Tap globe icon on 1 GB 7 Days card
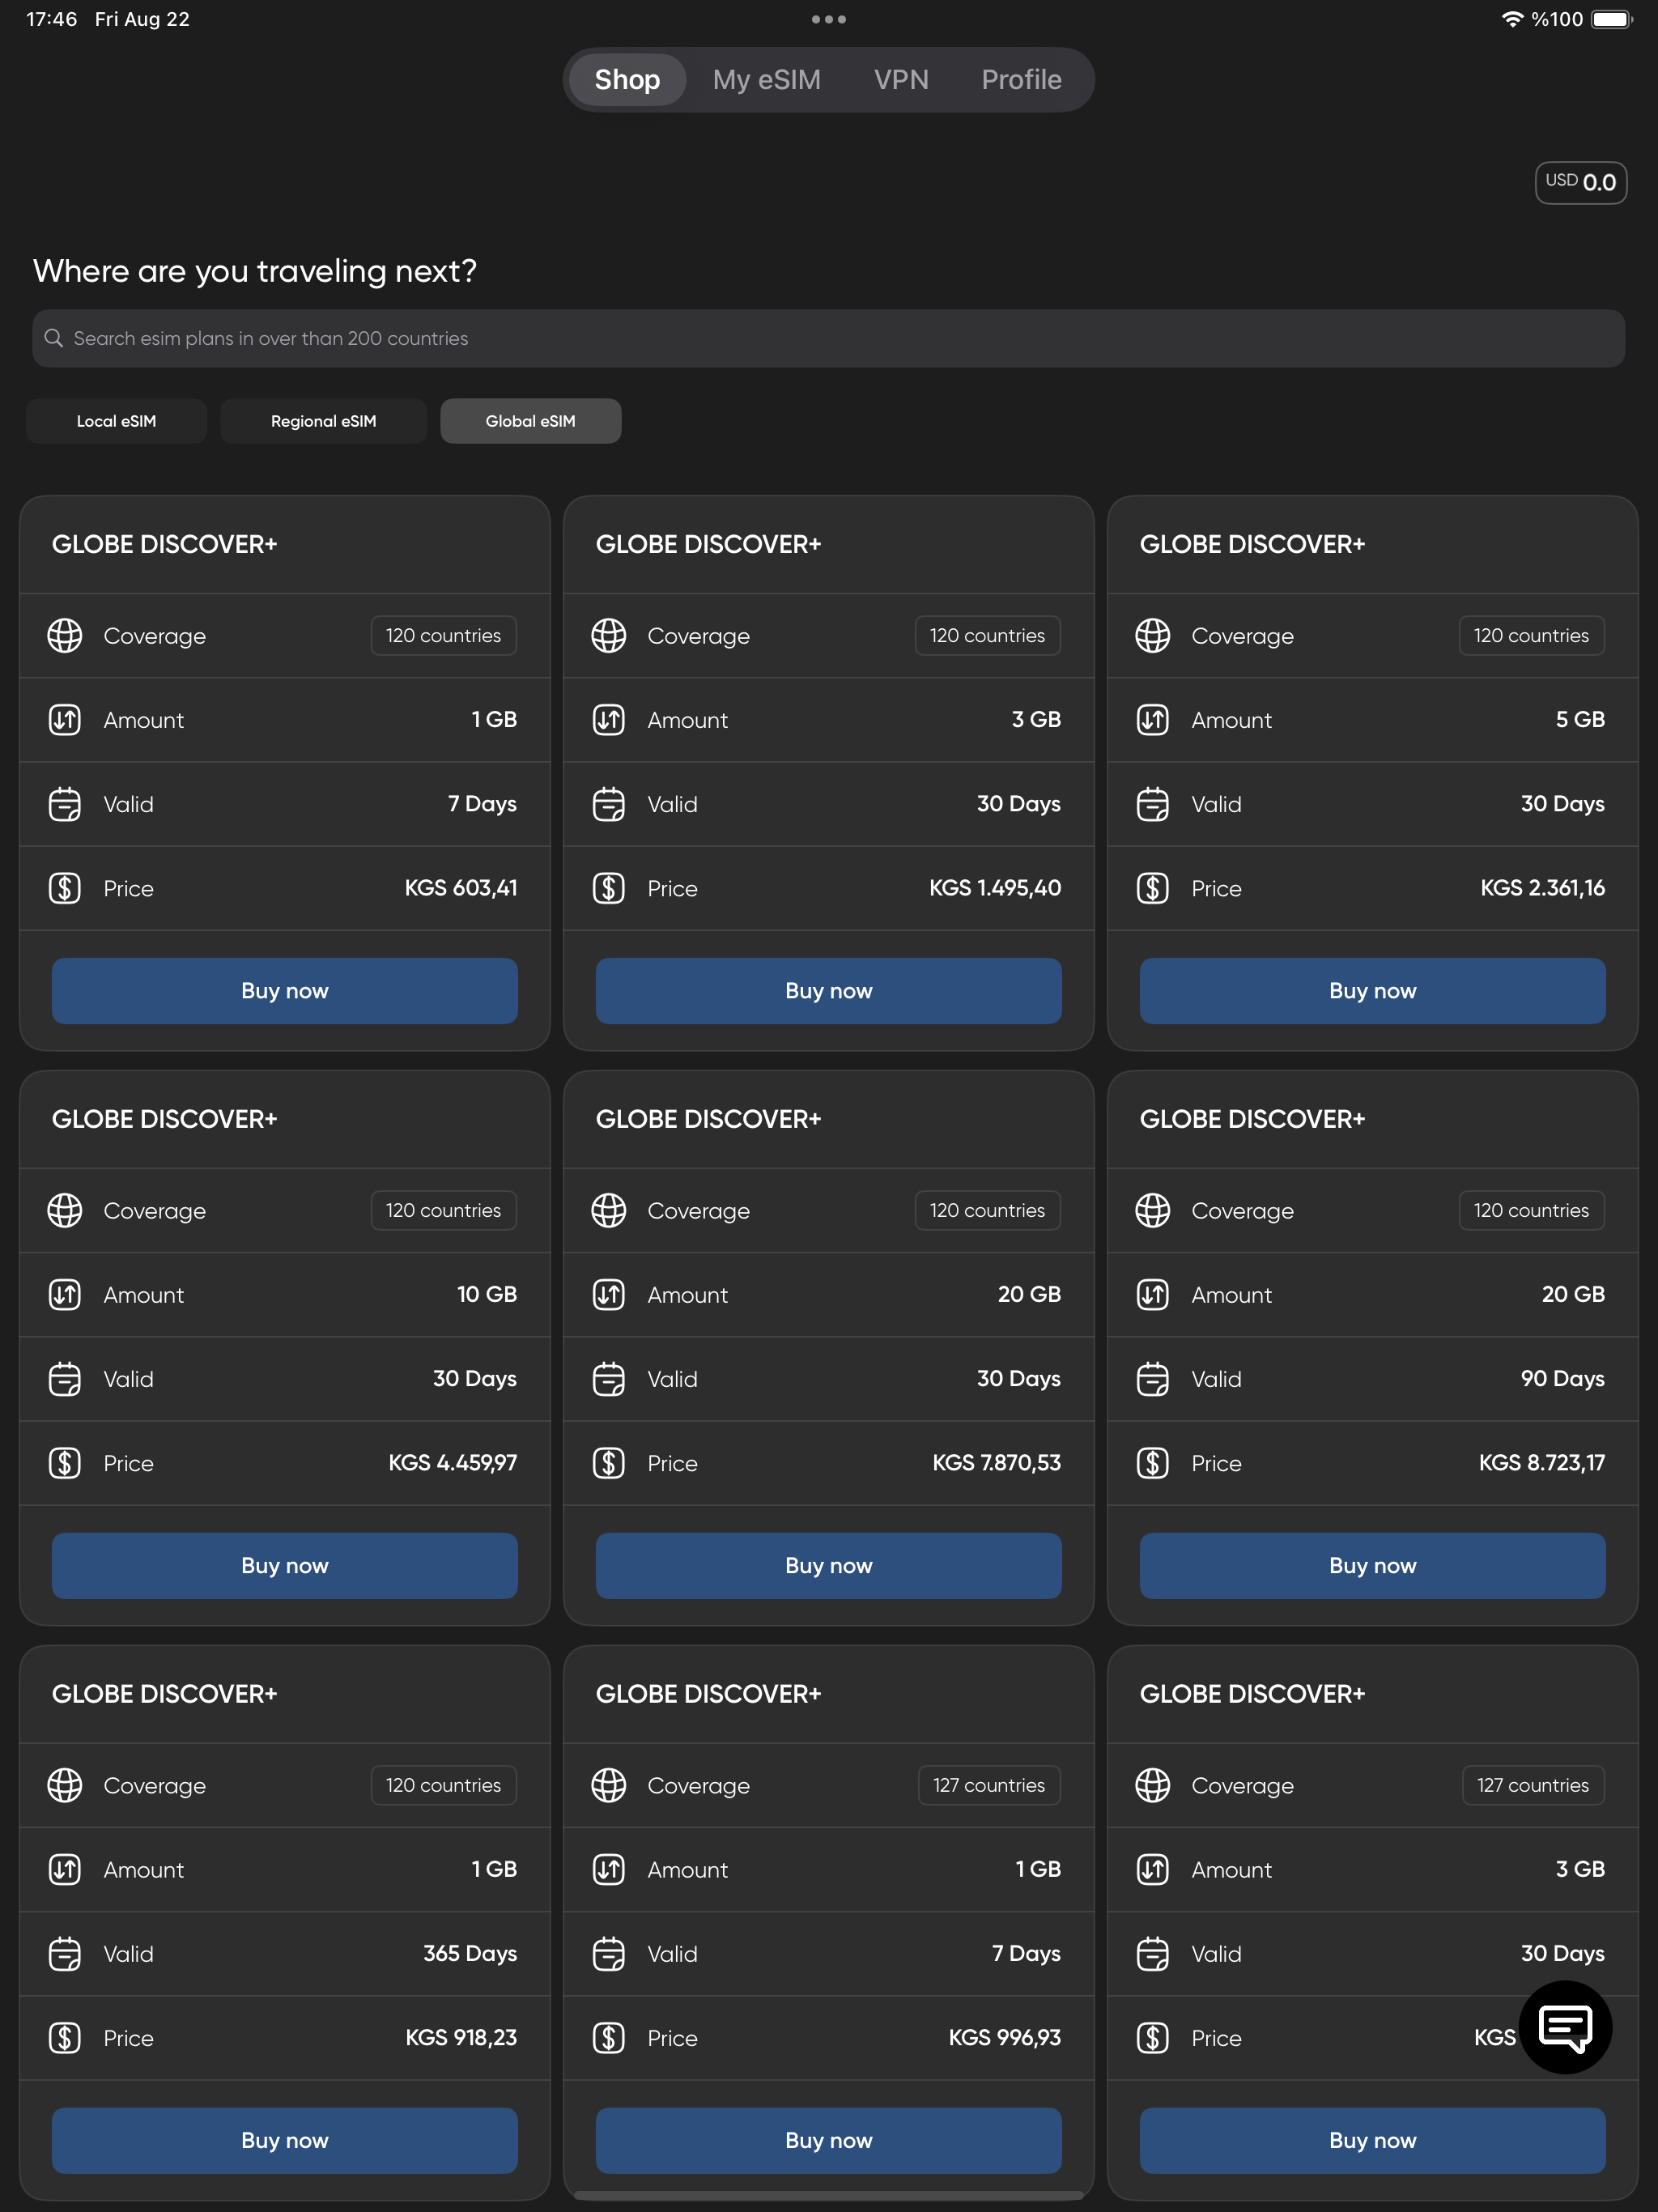This screenshot has width=1658, height=2212. point(65,636)
